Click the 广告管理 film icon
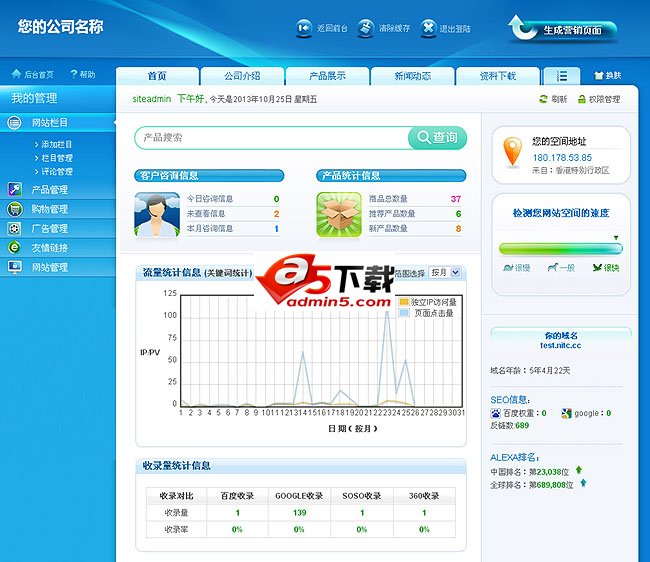Screen dimensions: 650x562 coord(15,228)
